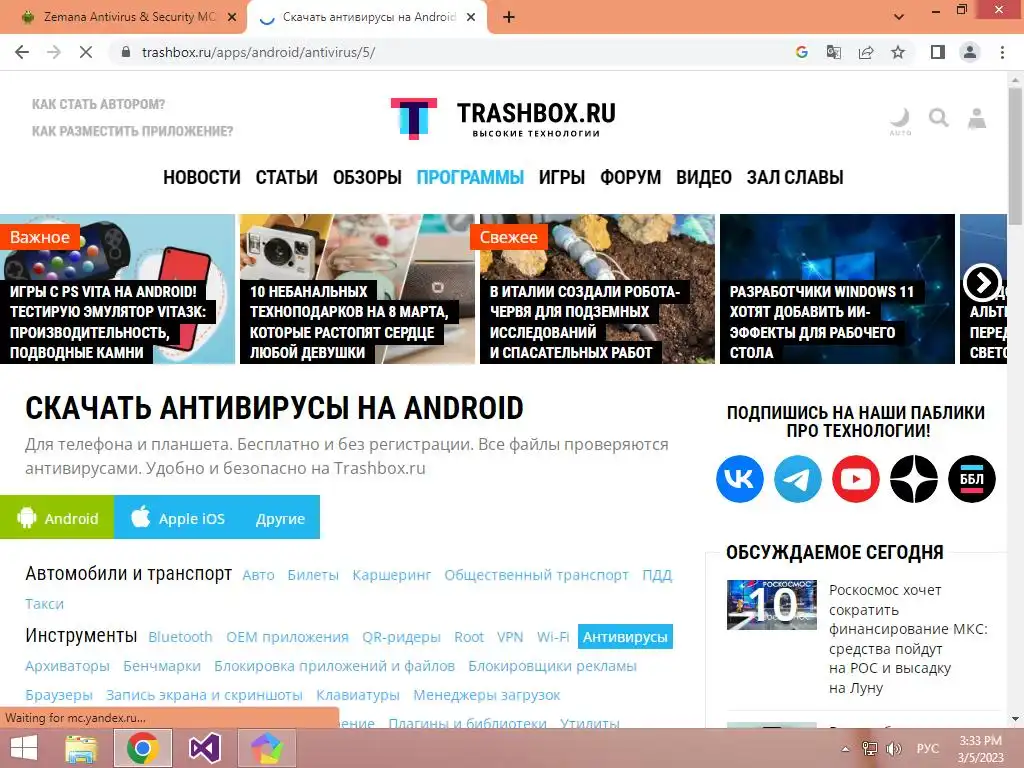This screenshot has width=1024, height=768.
Task: Close the Скачать антивирусы tab
Action: (x=471, y=18)
